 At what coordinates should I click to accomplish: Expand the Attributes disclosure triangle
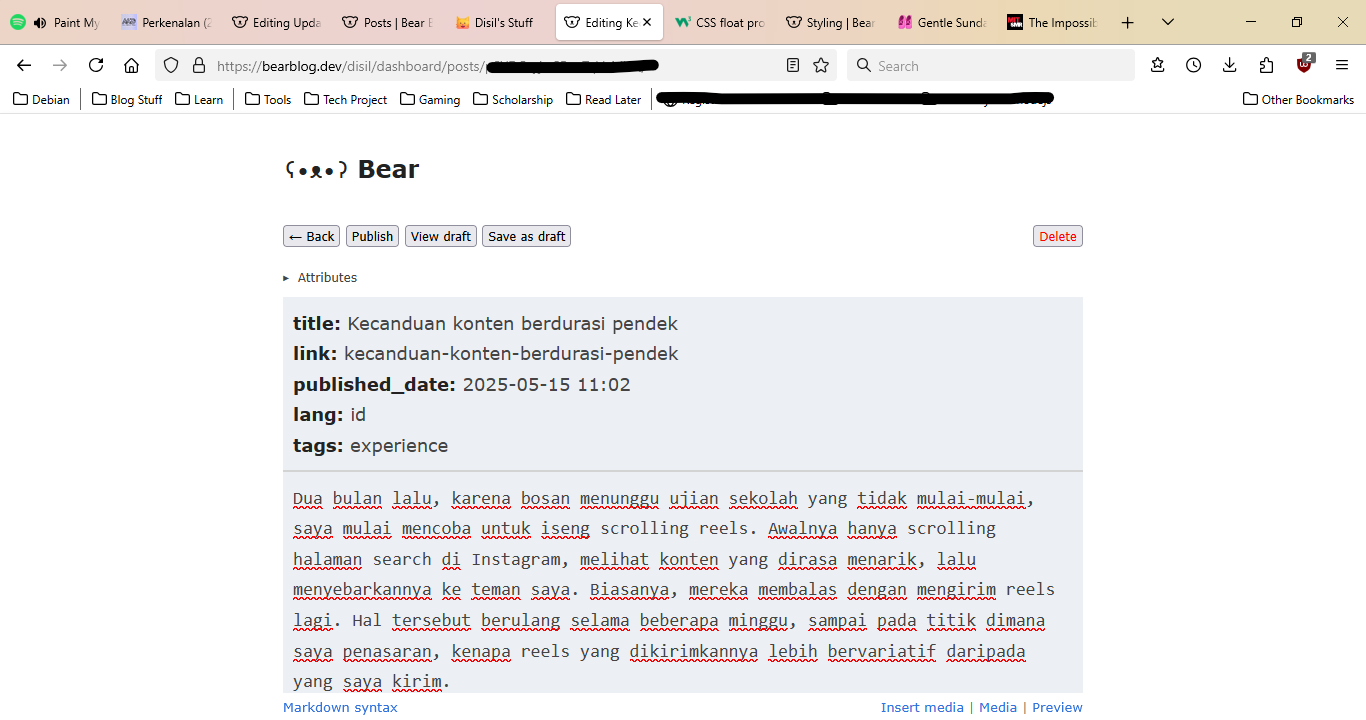(286, 278)
